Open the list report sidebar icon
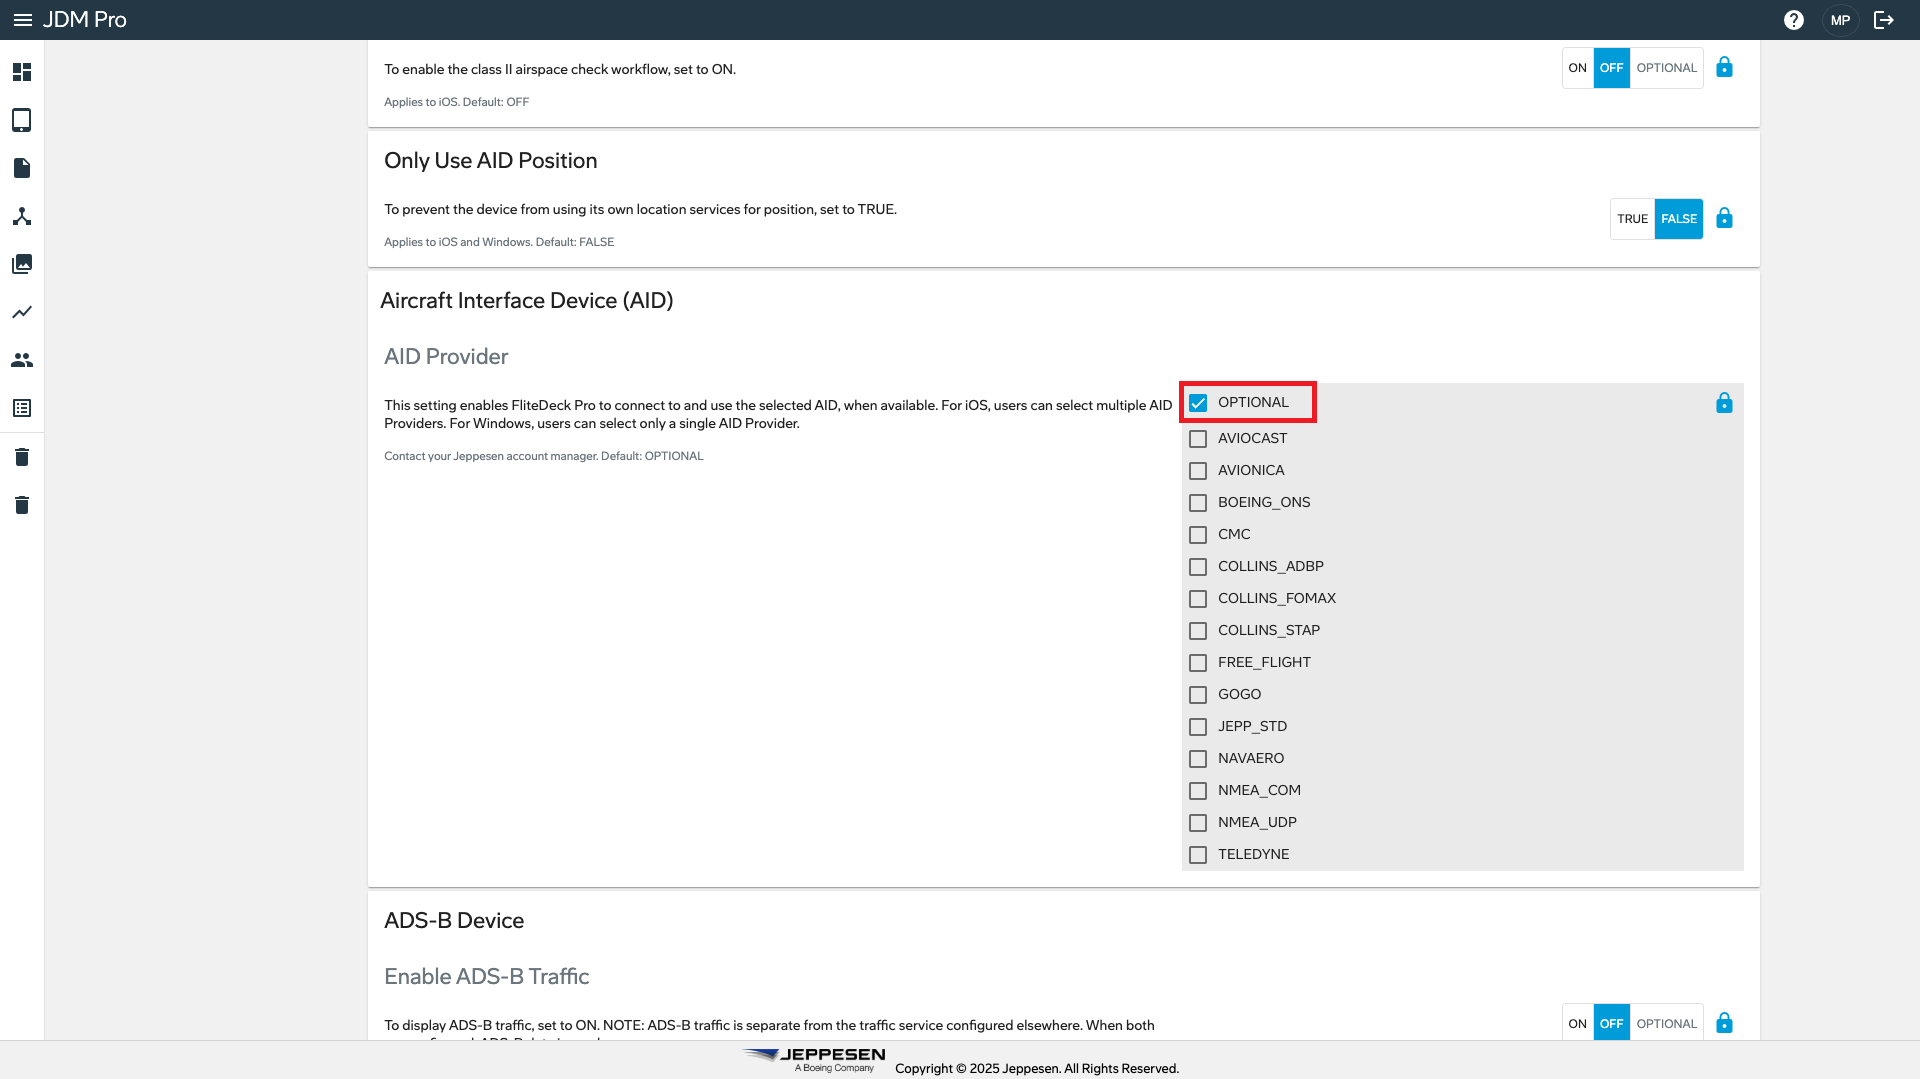The image size is (1920, 1079). 22,408
